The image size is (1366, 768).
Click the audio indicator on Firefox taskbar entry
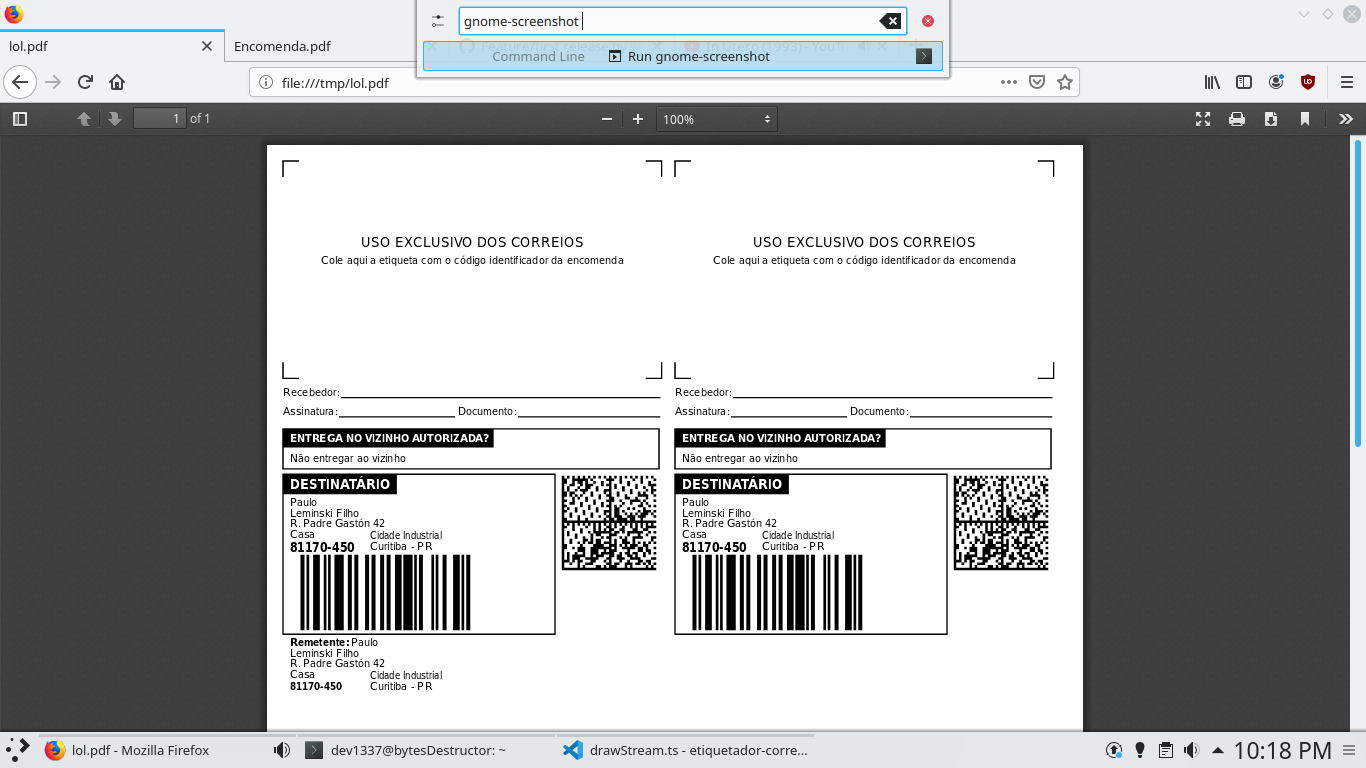point(282,750)
